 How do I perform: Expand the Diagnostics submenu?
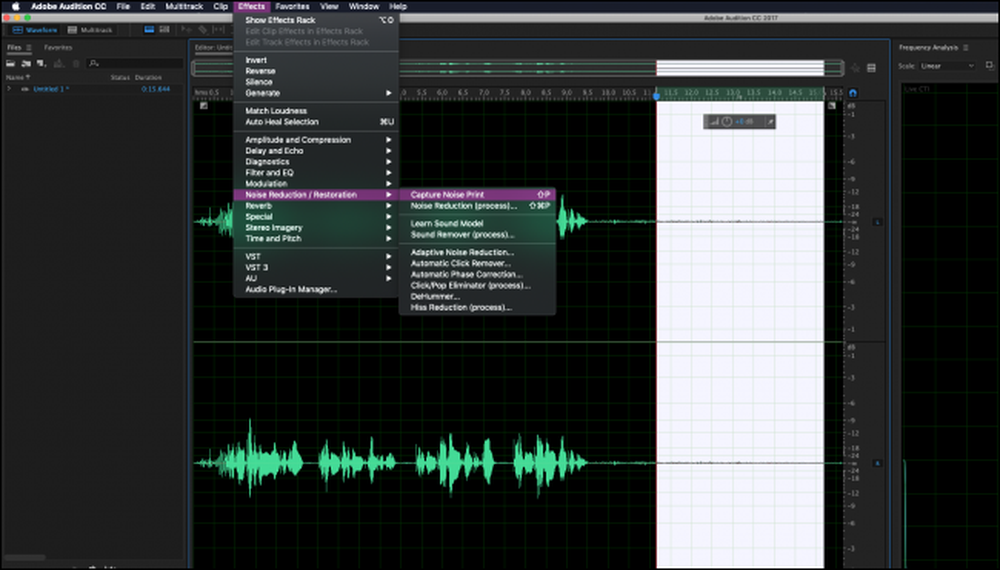click(316, 161)
